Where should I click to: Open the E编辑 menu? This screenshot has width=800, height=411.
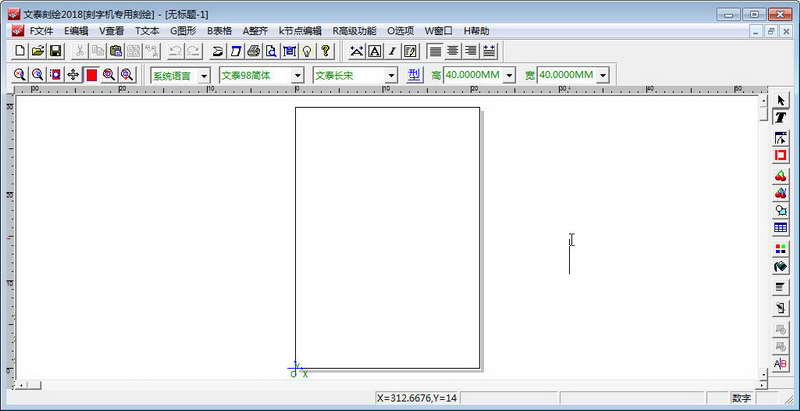[x=76, y=31]
